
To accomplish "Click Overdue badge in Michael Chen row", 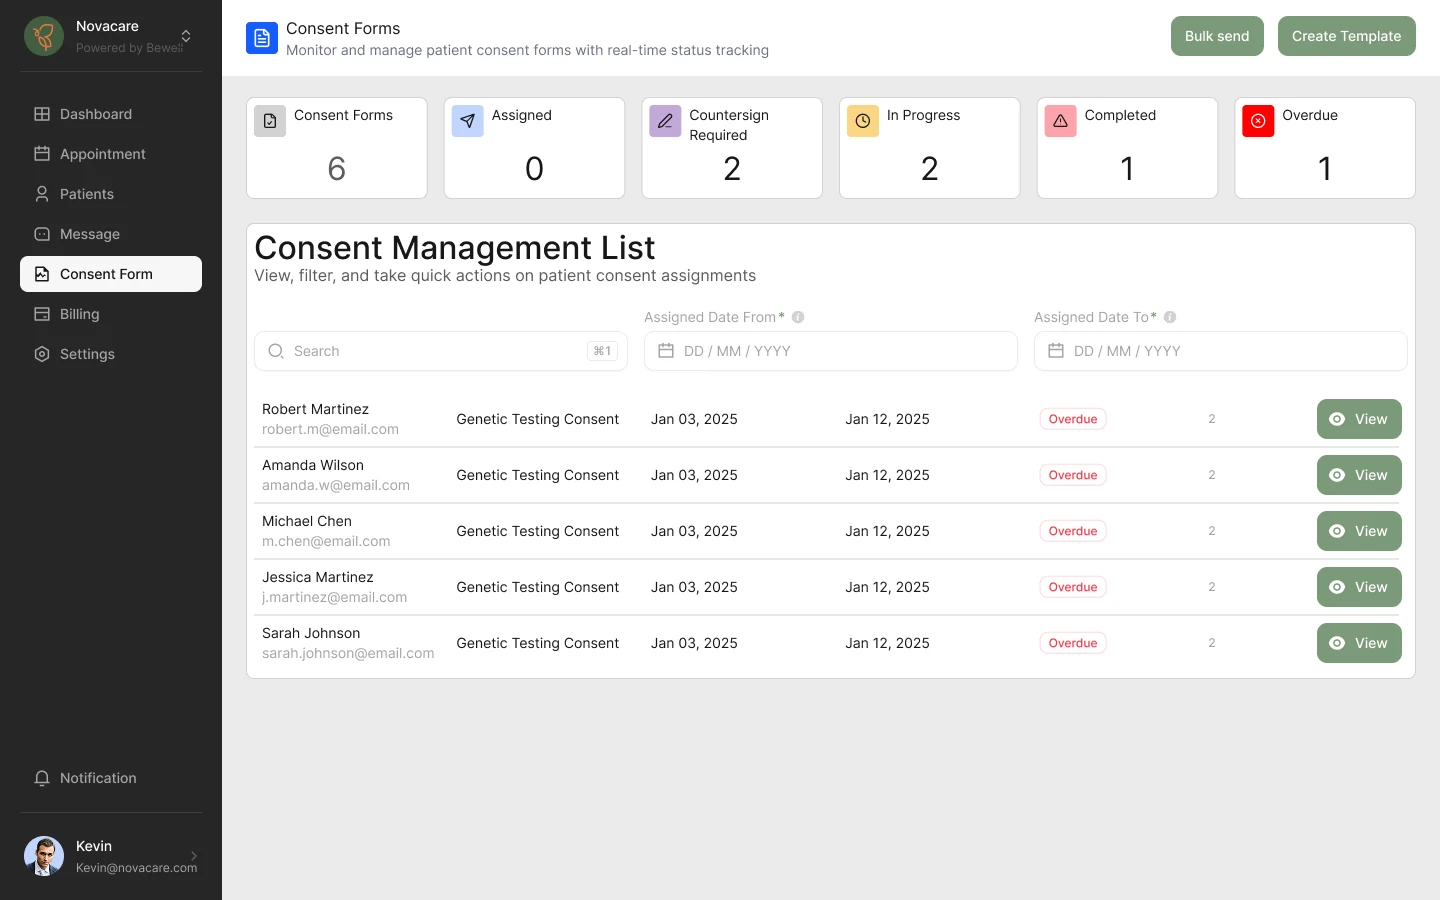I will [1073, 531].
